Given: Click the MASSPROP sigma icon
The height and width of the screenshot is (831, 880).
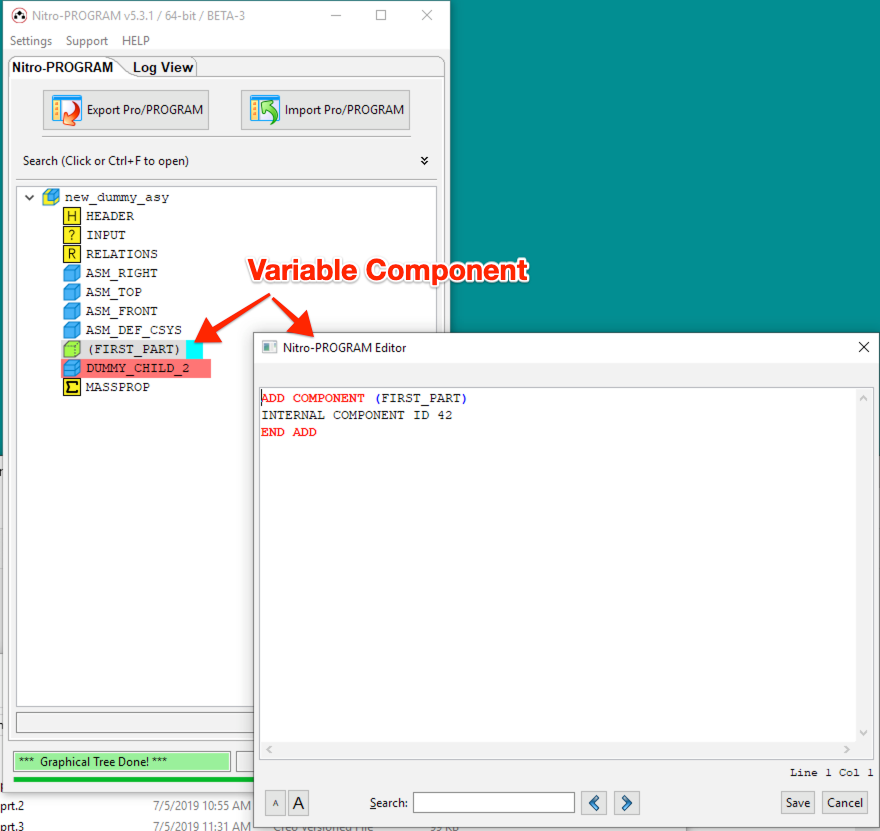Looking at the screenshot, I should 70,386.
